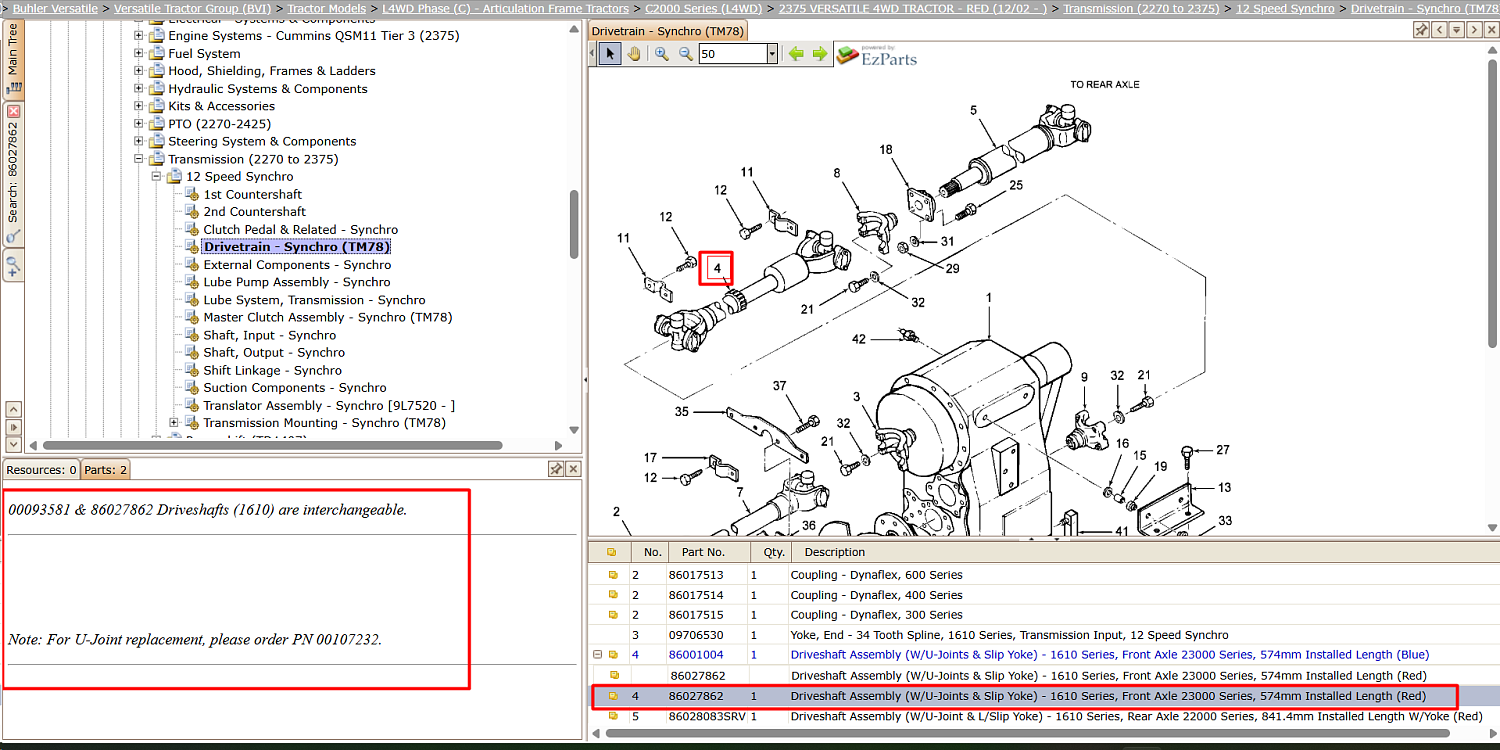Viewport: 1500px width, 750px height.
Task: Zoom in on the diagram
Action: 661,54
